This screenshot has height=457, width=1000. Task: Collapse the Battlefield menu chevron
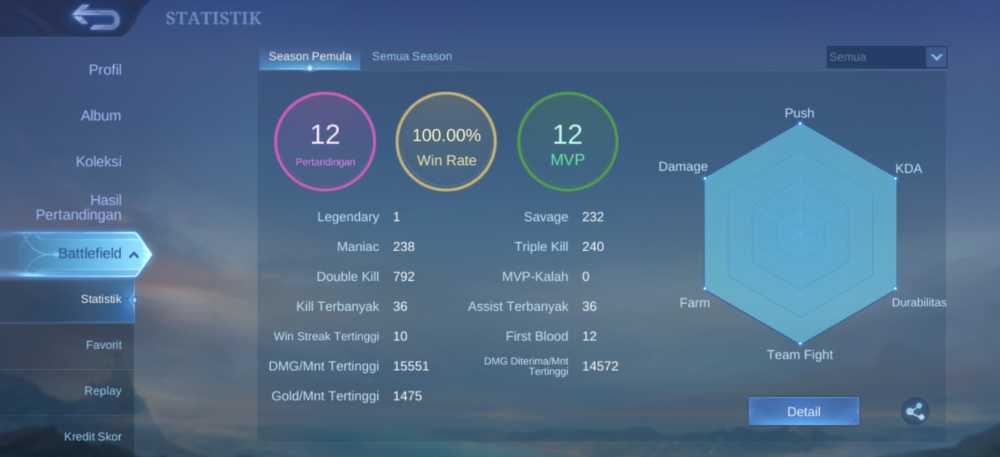134,254
